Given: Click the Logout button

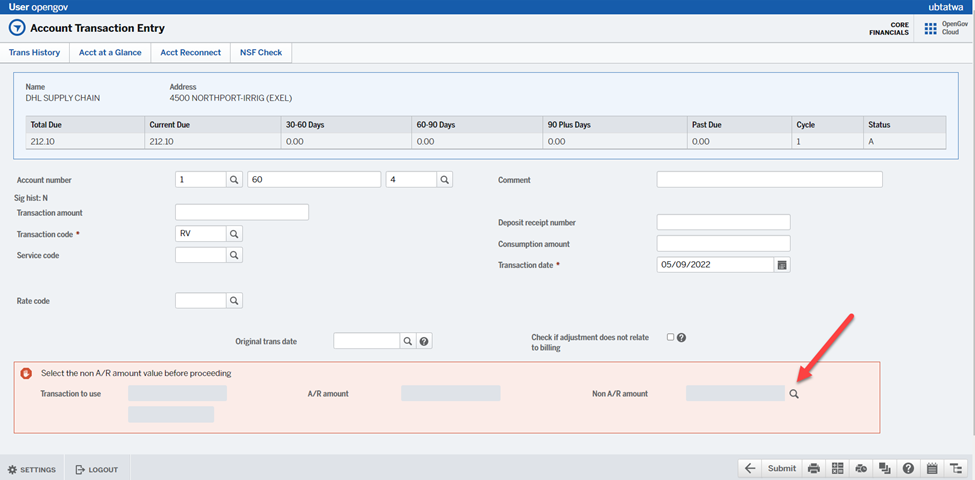Looking at the screenshot, I should tap(96, 469).
